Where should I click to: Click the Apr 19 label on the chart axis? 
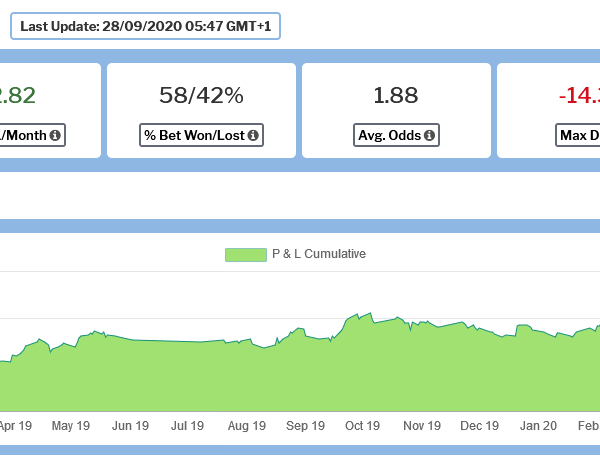tap(15, 426)
